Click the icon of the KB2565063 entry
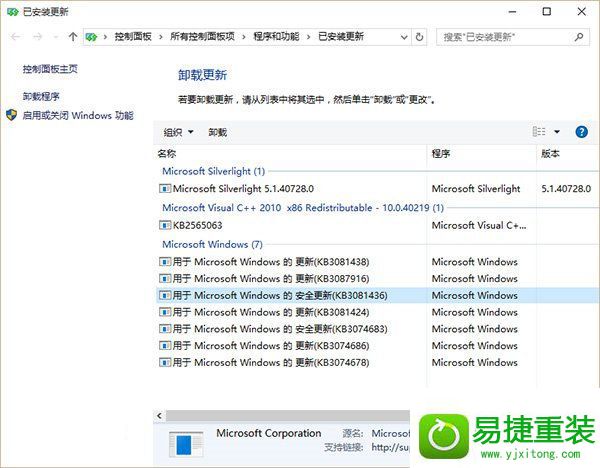 pos(165,225)
